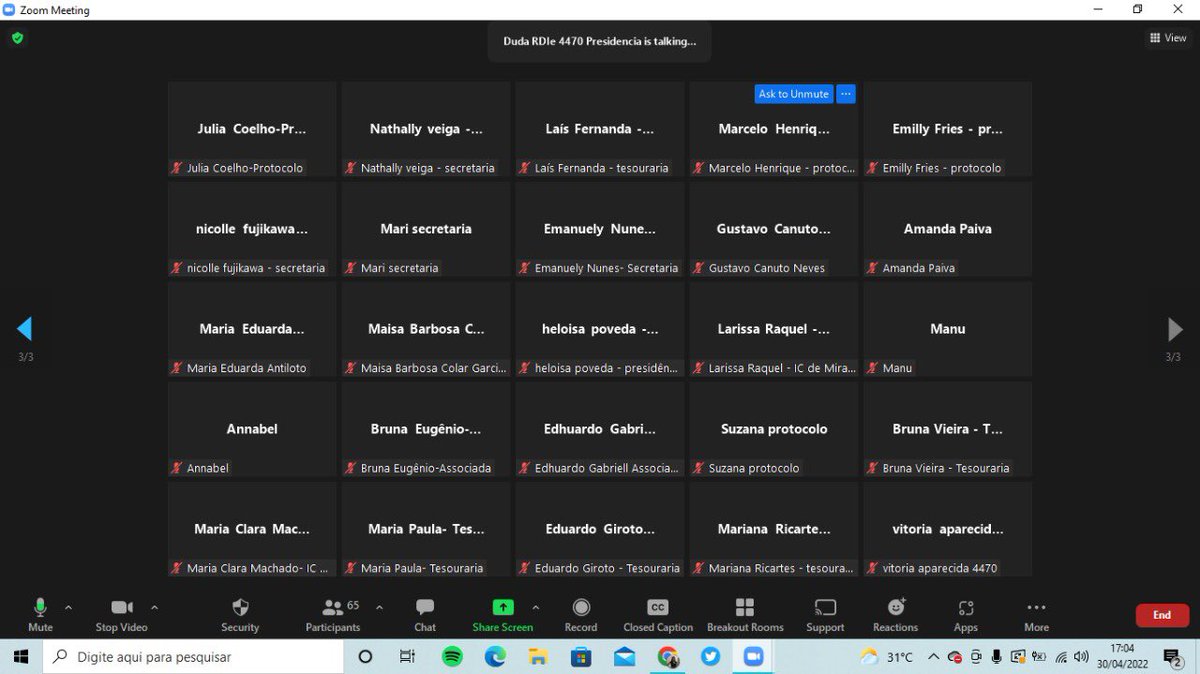Select the Annabel participant tile

(252, 429)
